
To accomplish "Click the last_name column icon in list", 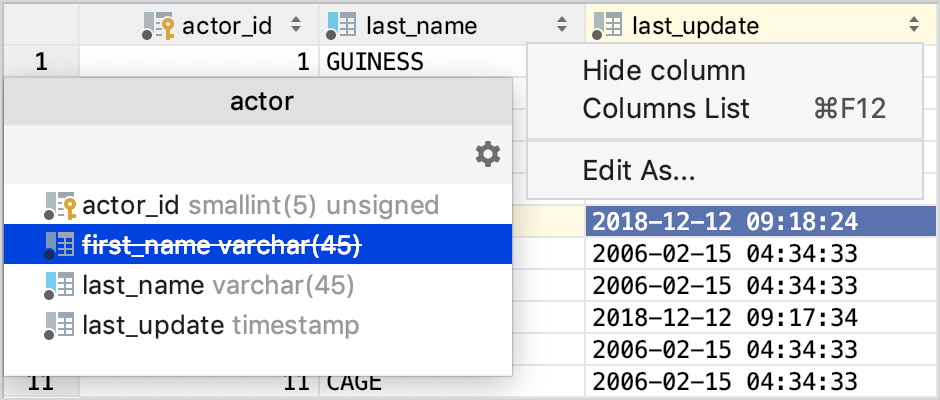I will click(x=59, y=285).
